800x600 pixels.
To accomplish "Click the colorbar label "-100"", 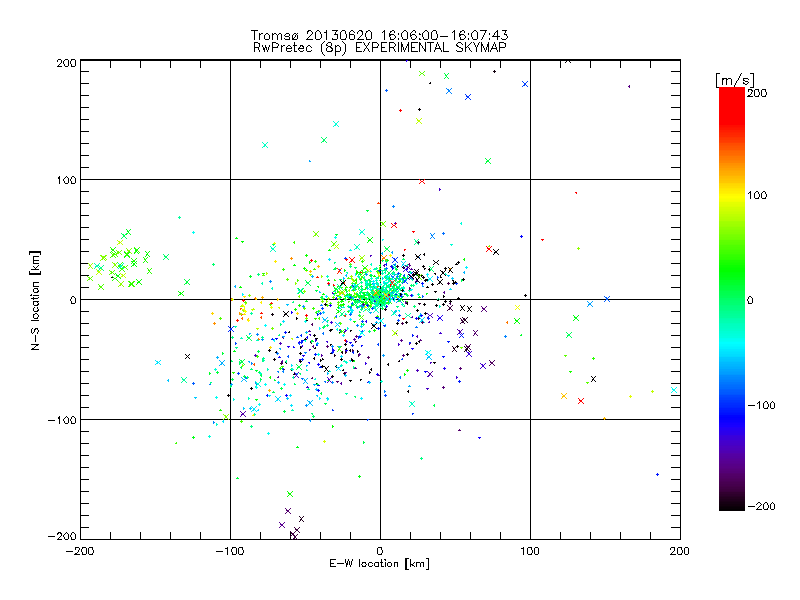I will pyautogui.click(x=761, y=405).
